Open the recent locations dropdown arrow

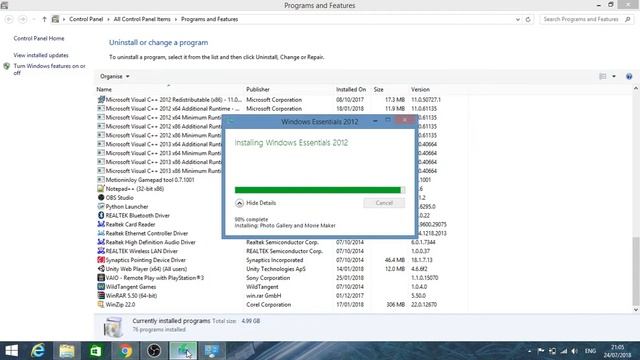(34, 19)
